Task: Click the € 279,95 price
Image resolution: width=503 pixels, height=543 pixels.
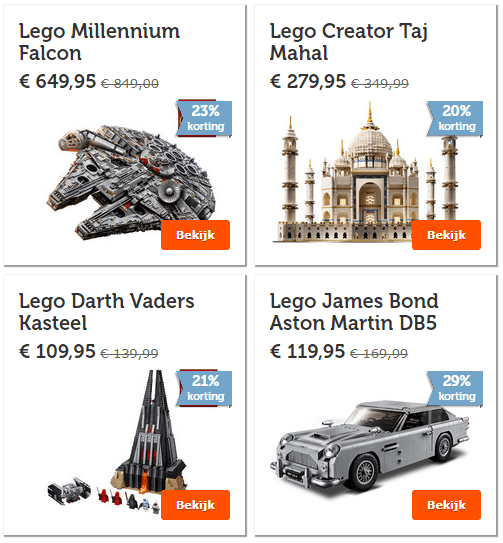Action: coord(308,81)
